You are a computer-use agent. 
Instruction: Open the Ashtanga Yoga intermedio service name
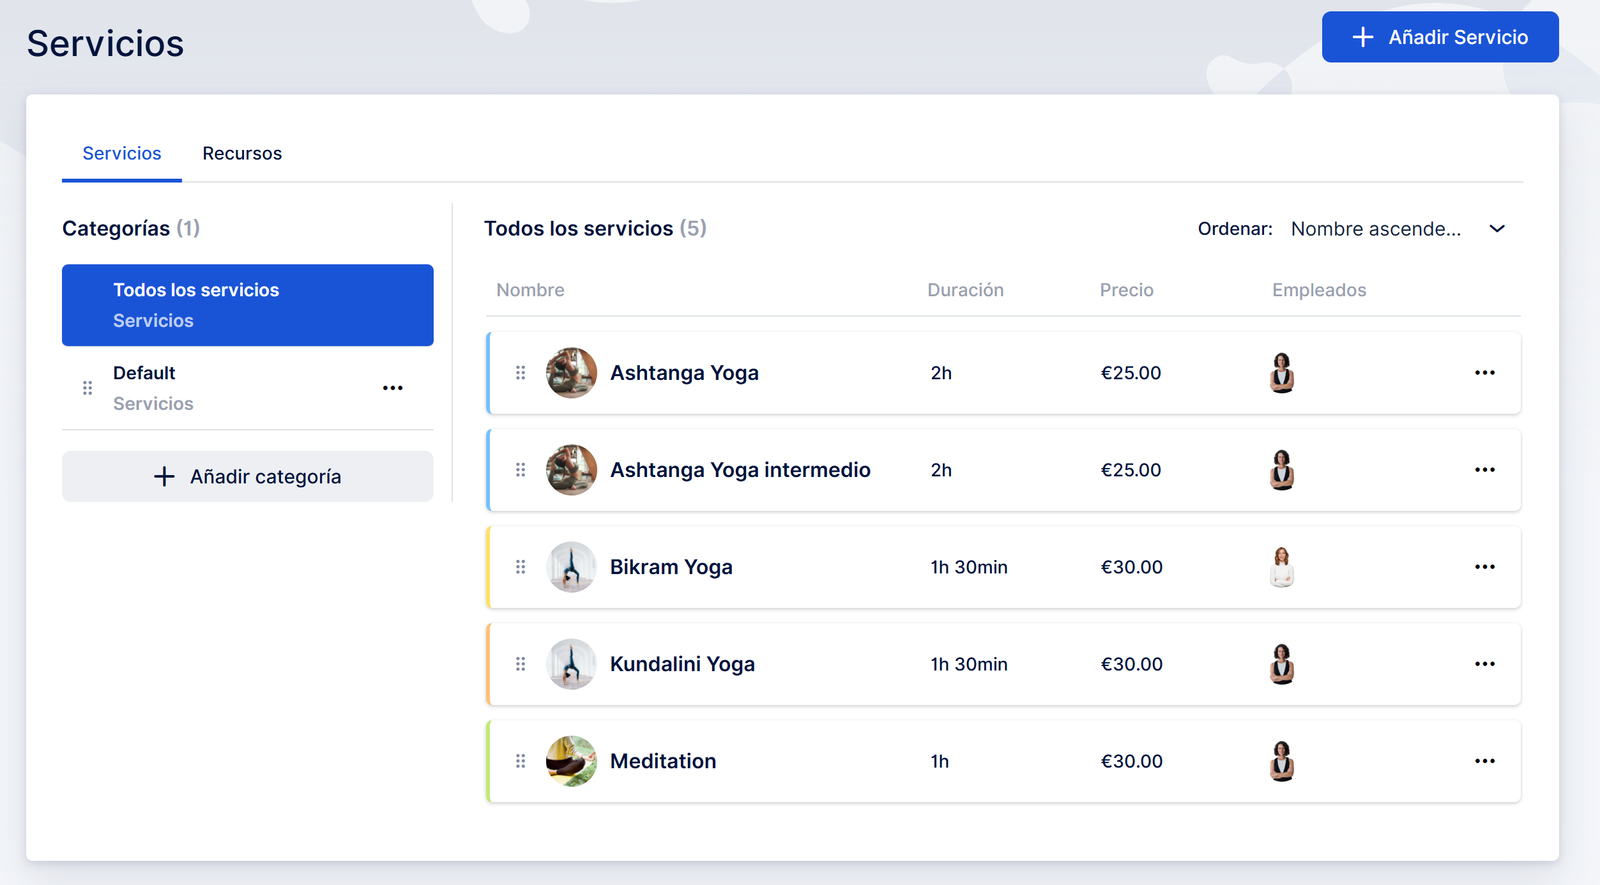coord(740,470)
